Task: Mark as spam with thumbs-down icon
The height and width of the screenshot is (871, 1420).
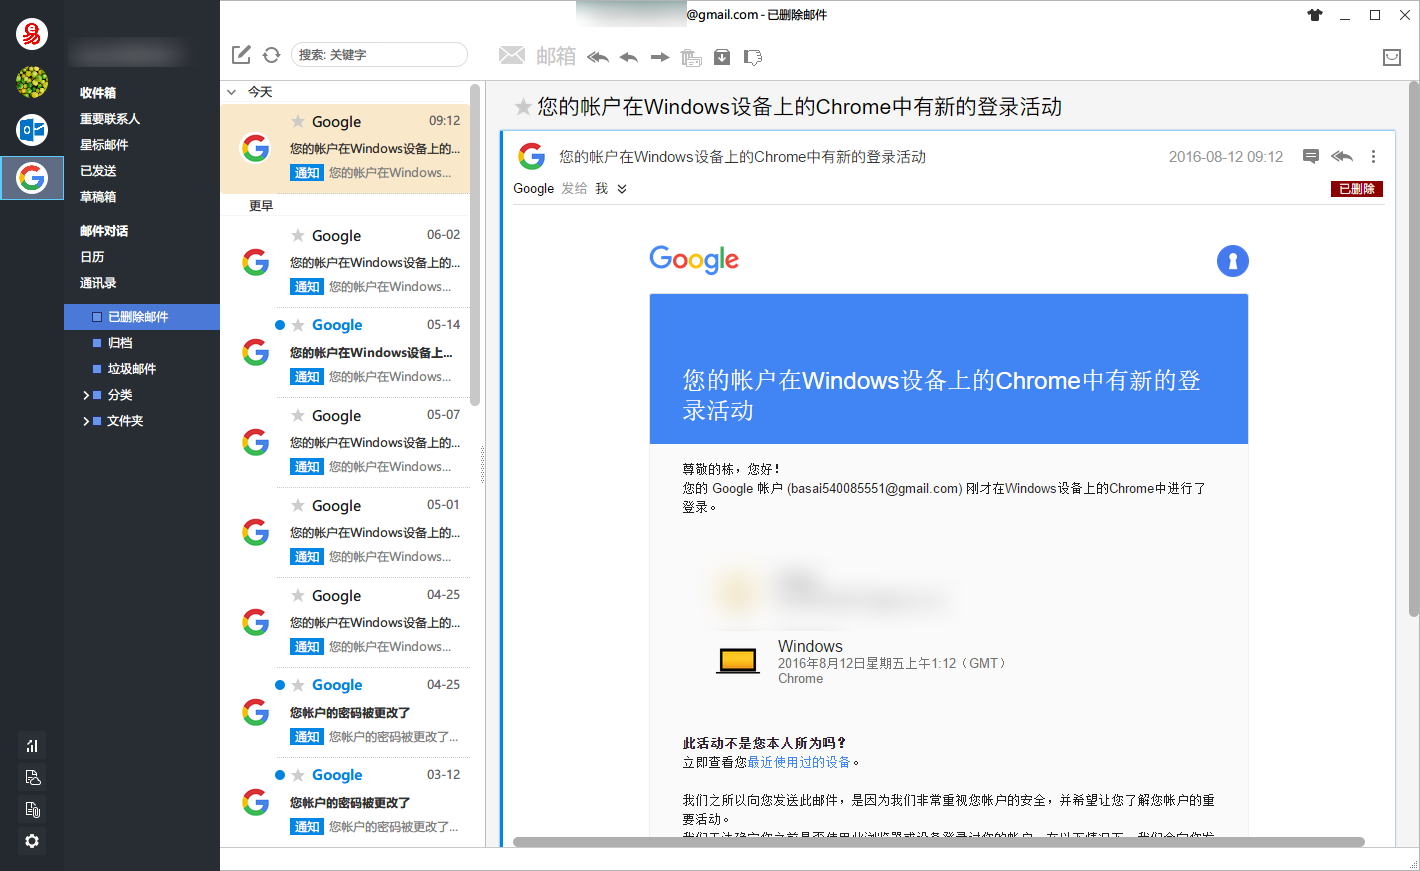Action: click(753, 57)
